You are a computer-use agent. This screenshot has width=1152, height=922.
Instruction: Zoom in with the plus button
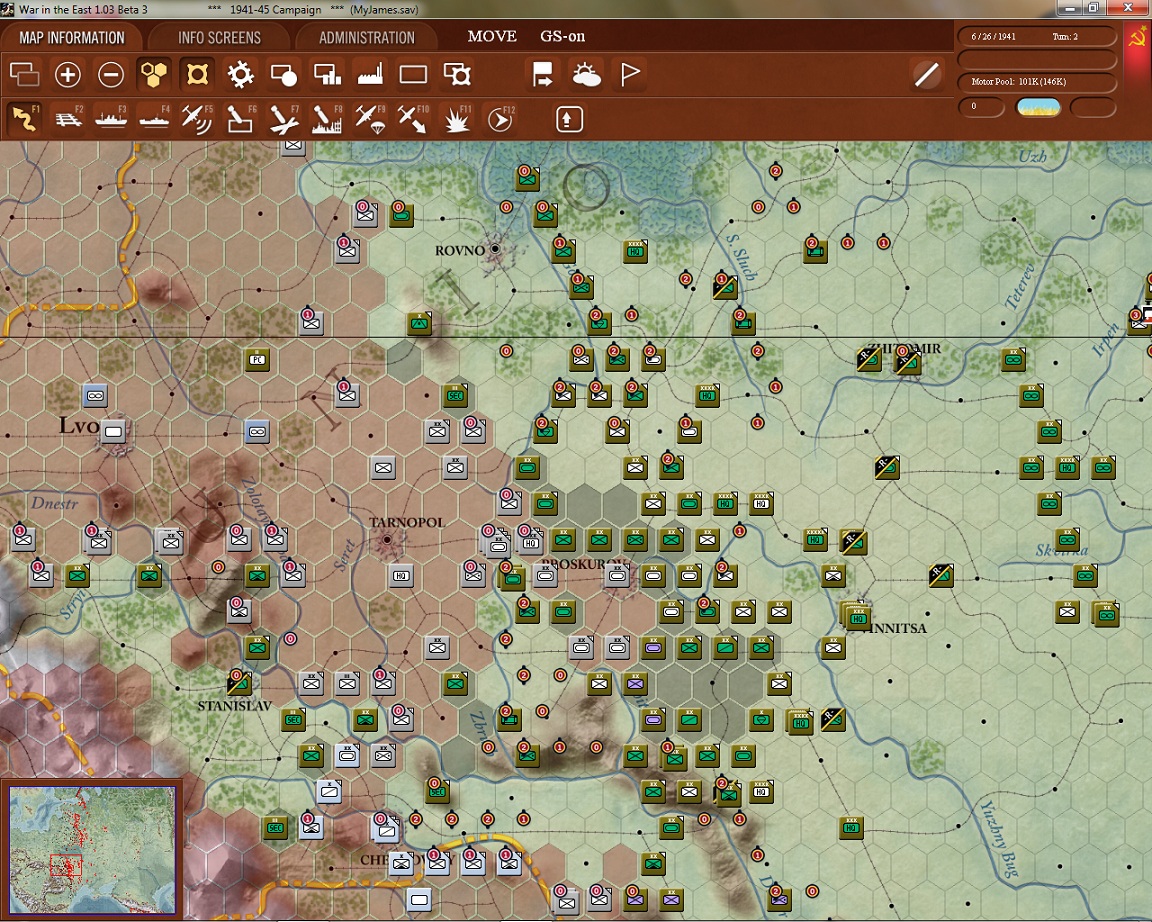[68, 74]
